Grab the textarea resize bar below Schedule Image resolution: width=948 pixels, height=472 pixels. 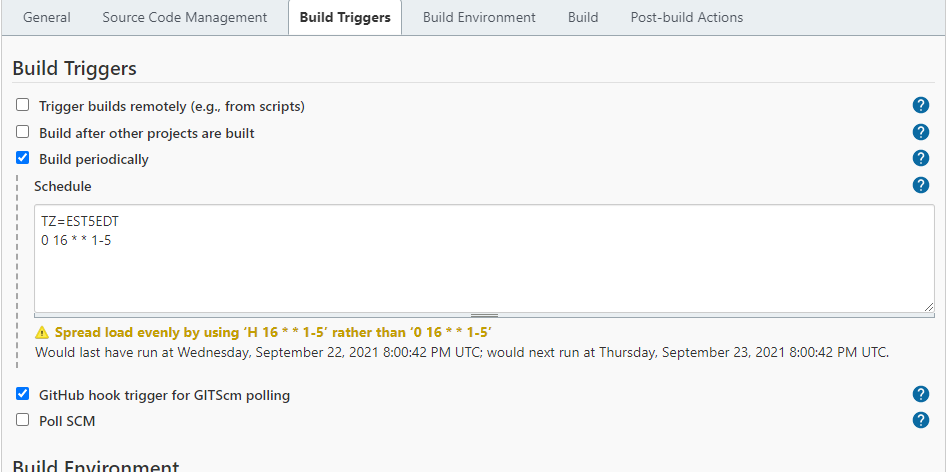[x=484, y=315]
